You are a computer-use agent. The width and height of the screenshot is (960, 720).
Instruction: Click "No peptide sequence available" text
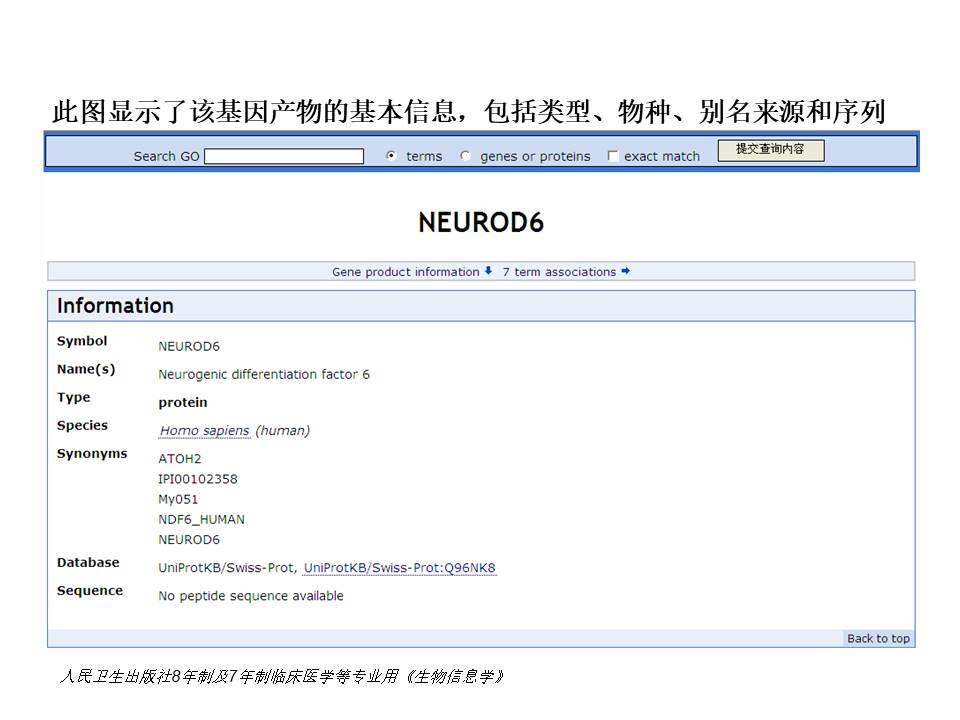(251, 596)
